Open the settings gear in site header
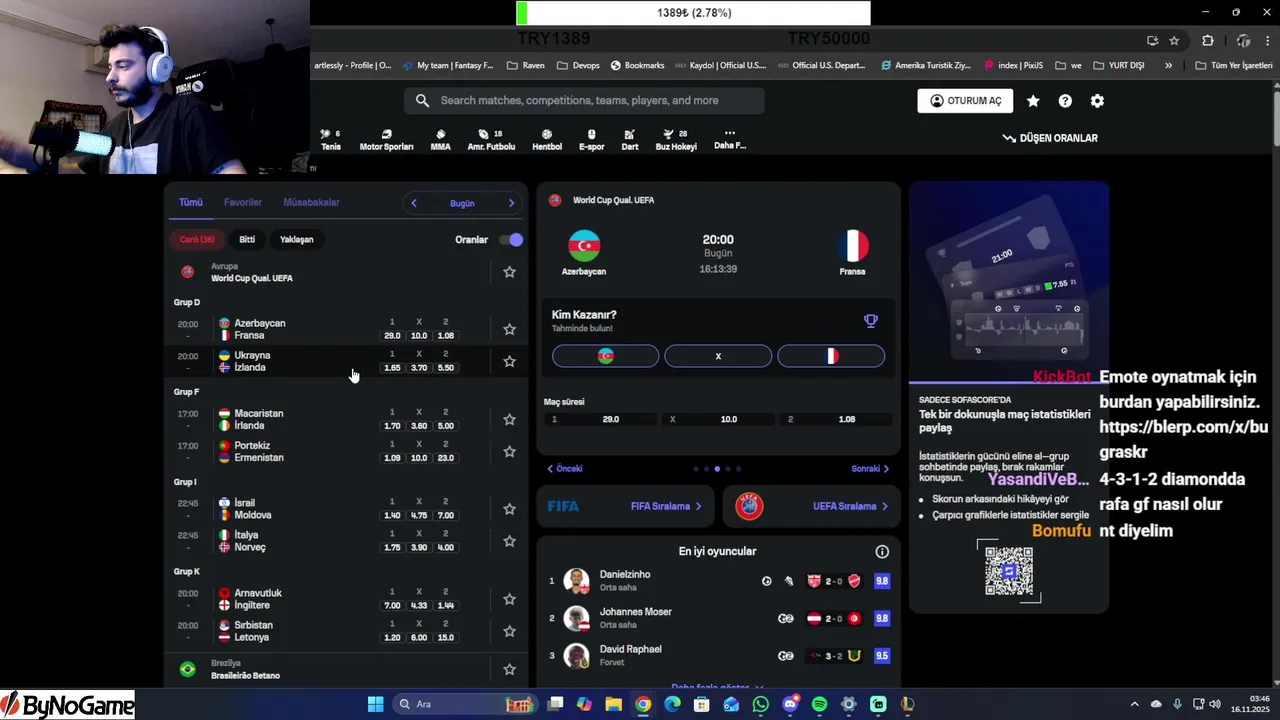The height and width of the screenshot is (720, 1280). pos(1097,101)
